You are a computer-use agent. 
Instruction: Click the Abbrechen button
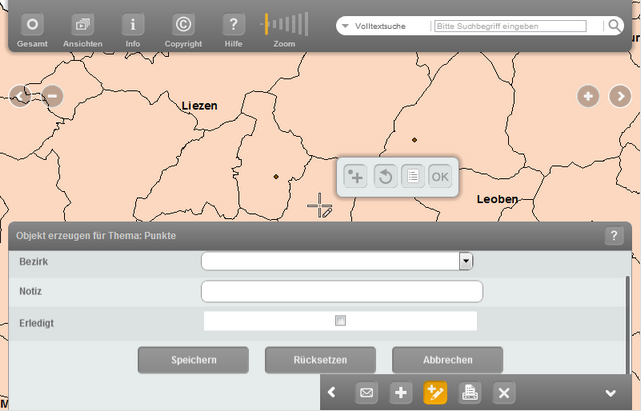pyautogui.click(x=448, y=360)
